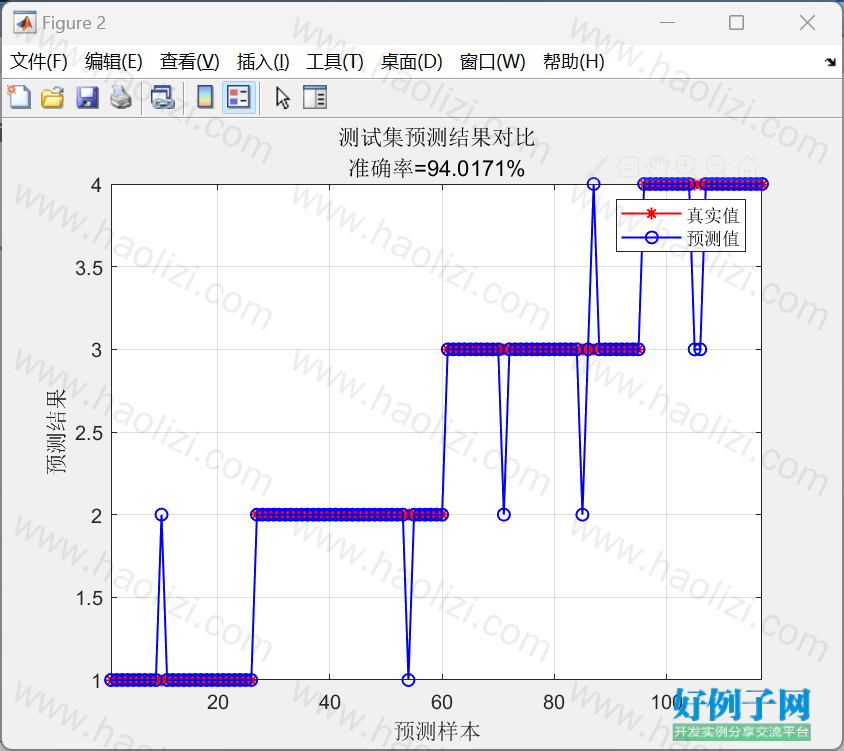844x751 pixels.
Task: Click the Link Plot toolbar icon
Action: (x=162, y=98)
